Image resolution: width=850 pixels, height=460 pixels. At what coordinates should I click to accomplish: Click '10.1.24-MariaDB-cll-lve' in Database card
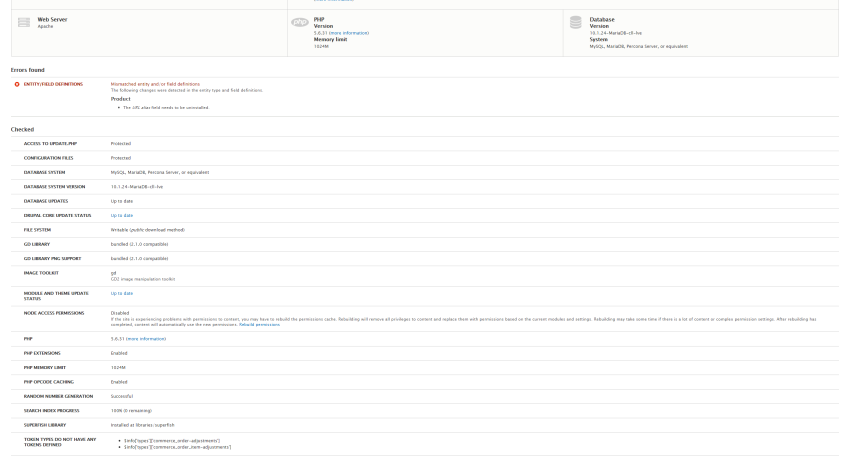616,33
